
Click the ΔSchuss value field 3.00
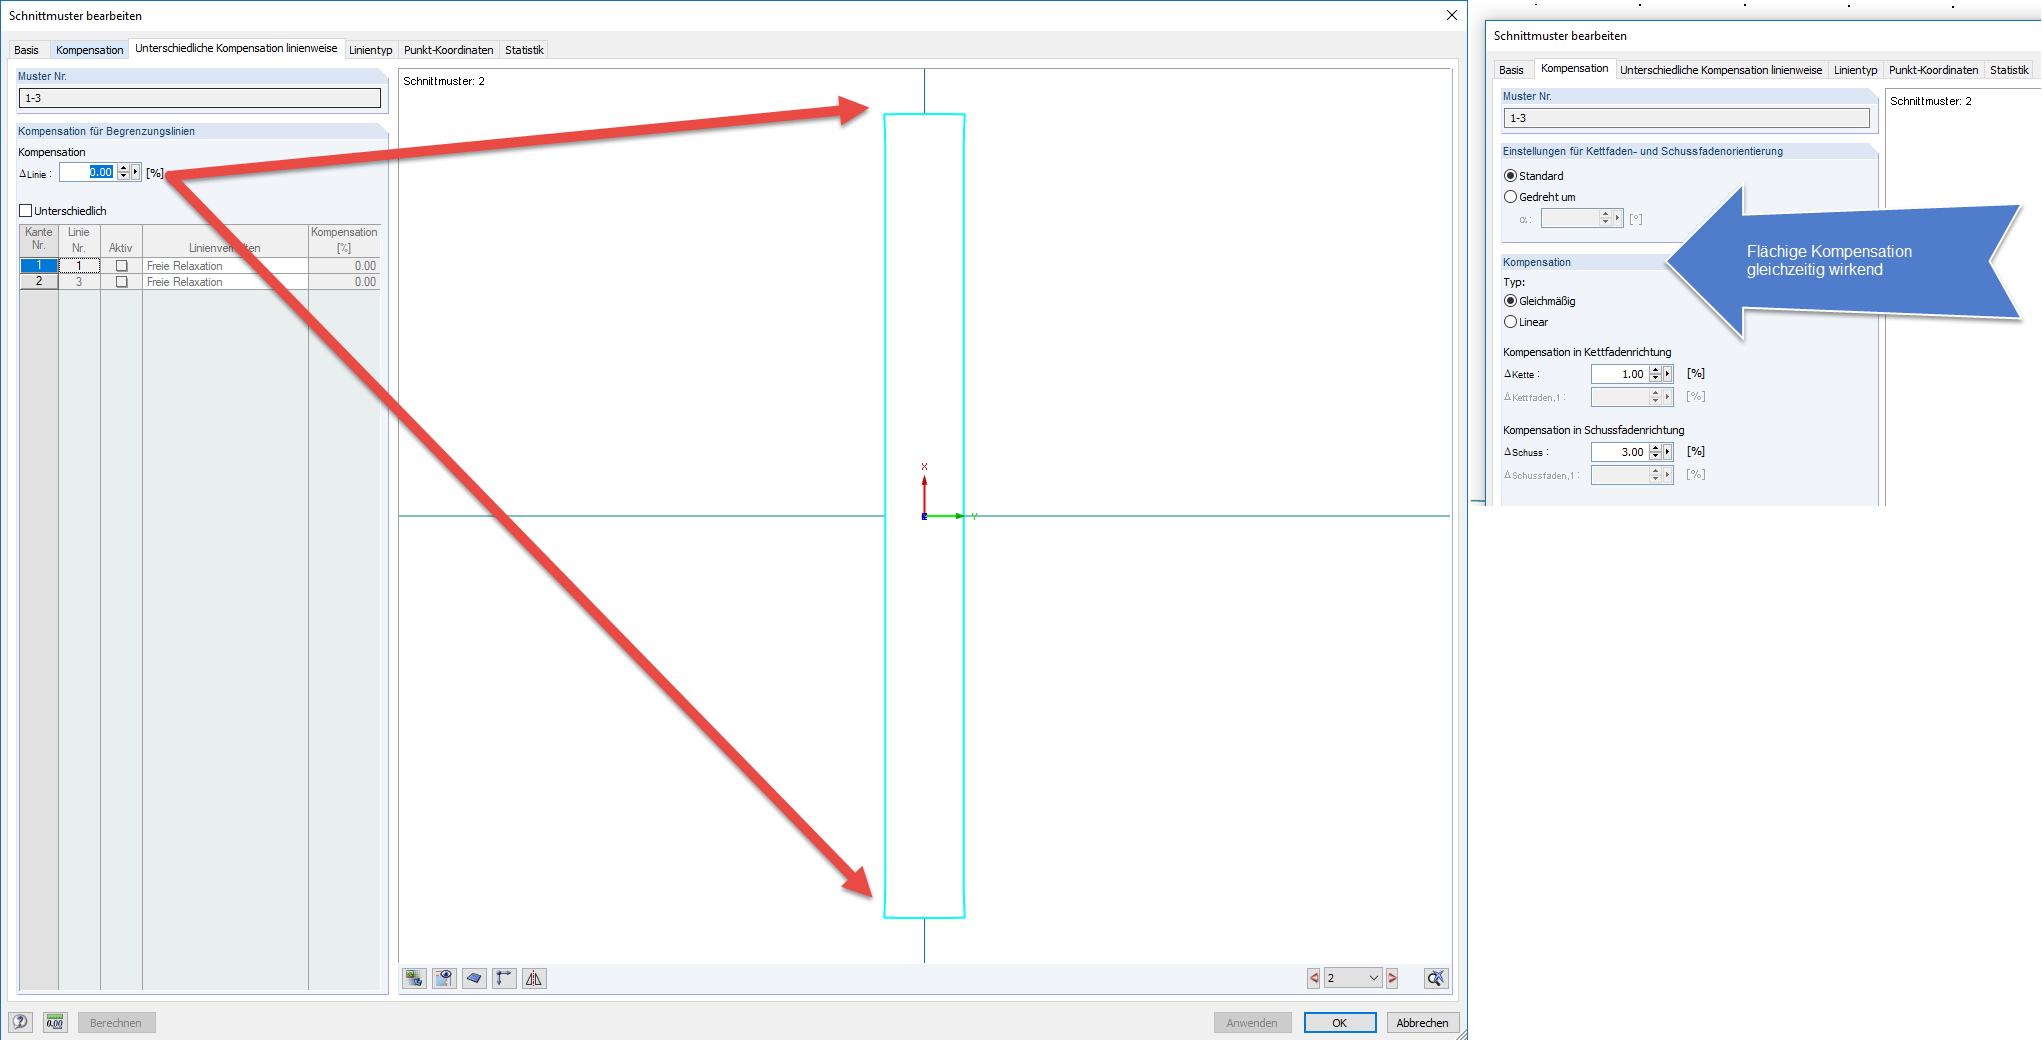pos(1620,452)
